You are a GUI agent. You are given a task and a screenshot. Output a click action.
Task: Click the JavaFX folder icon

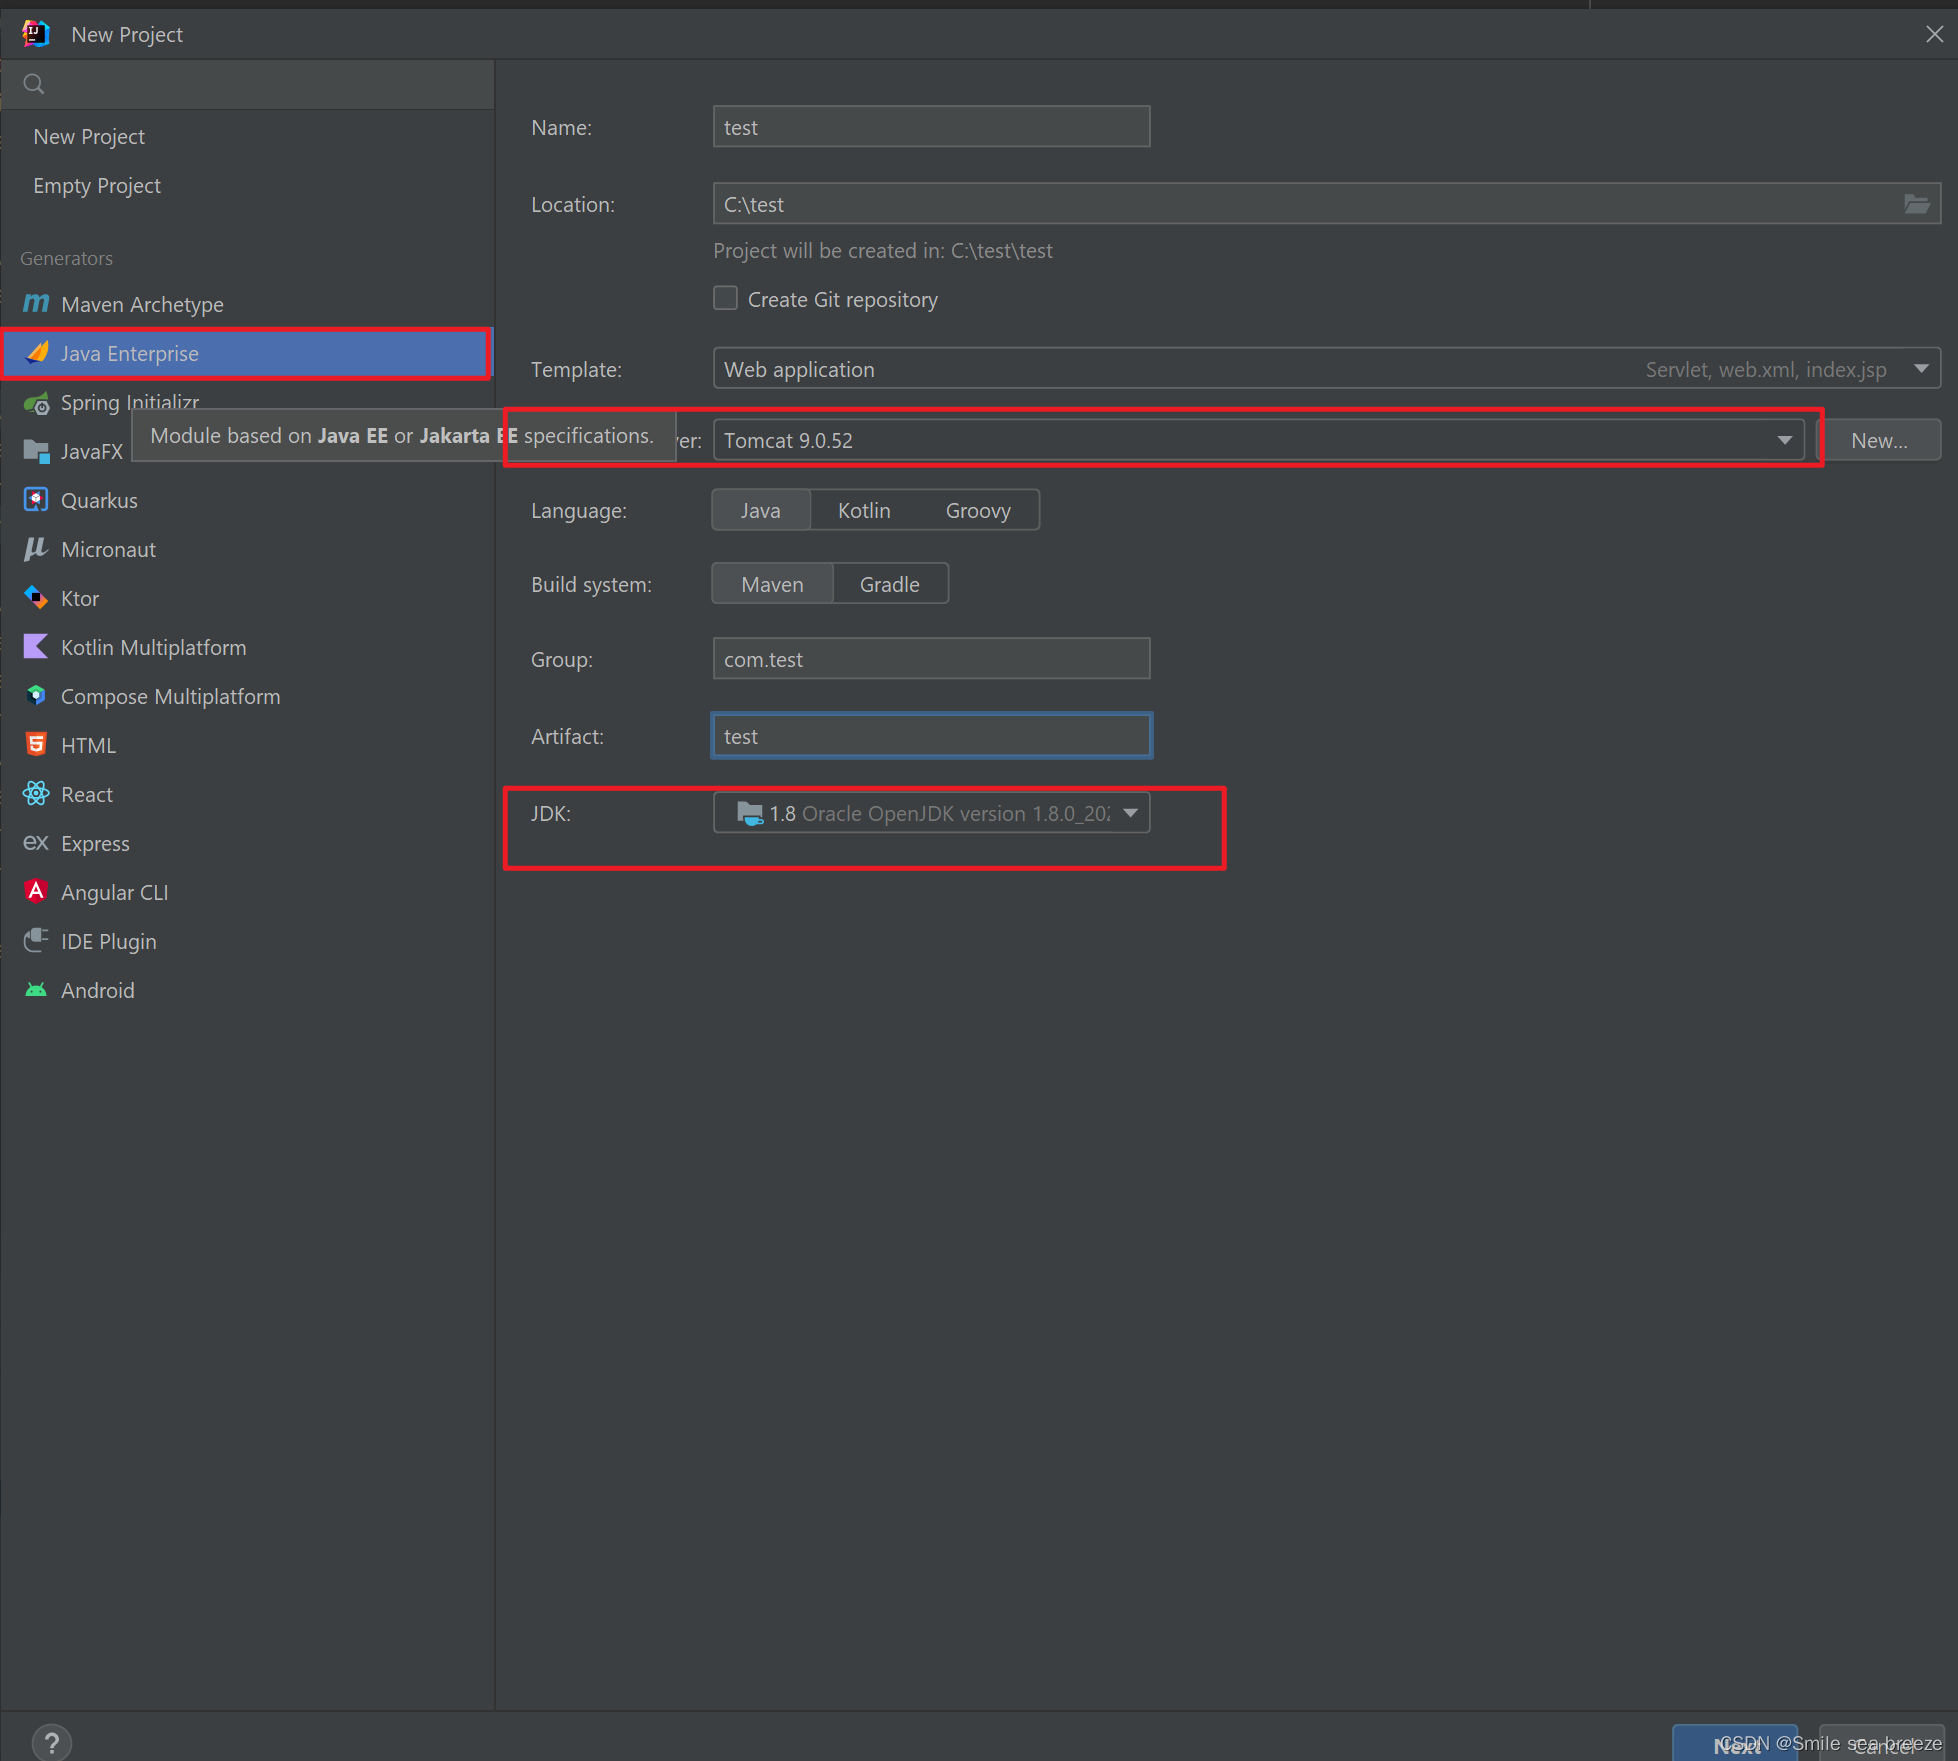click(x=36, y=451)
